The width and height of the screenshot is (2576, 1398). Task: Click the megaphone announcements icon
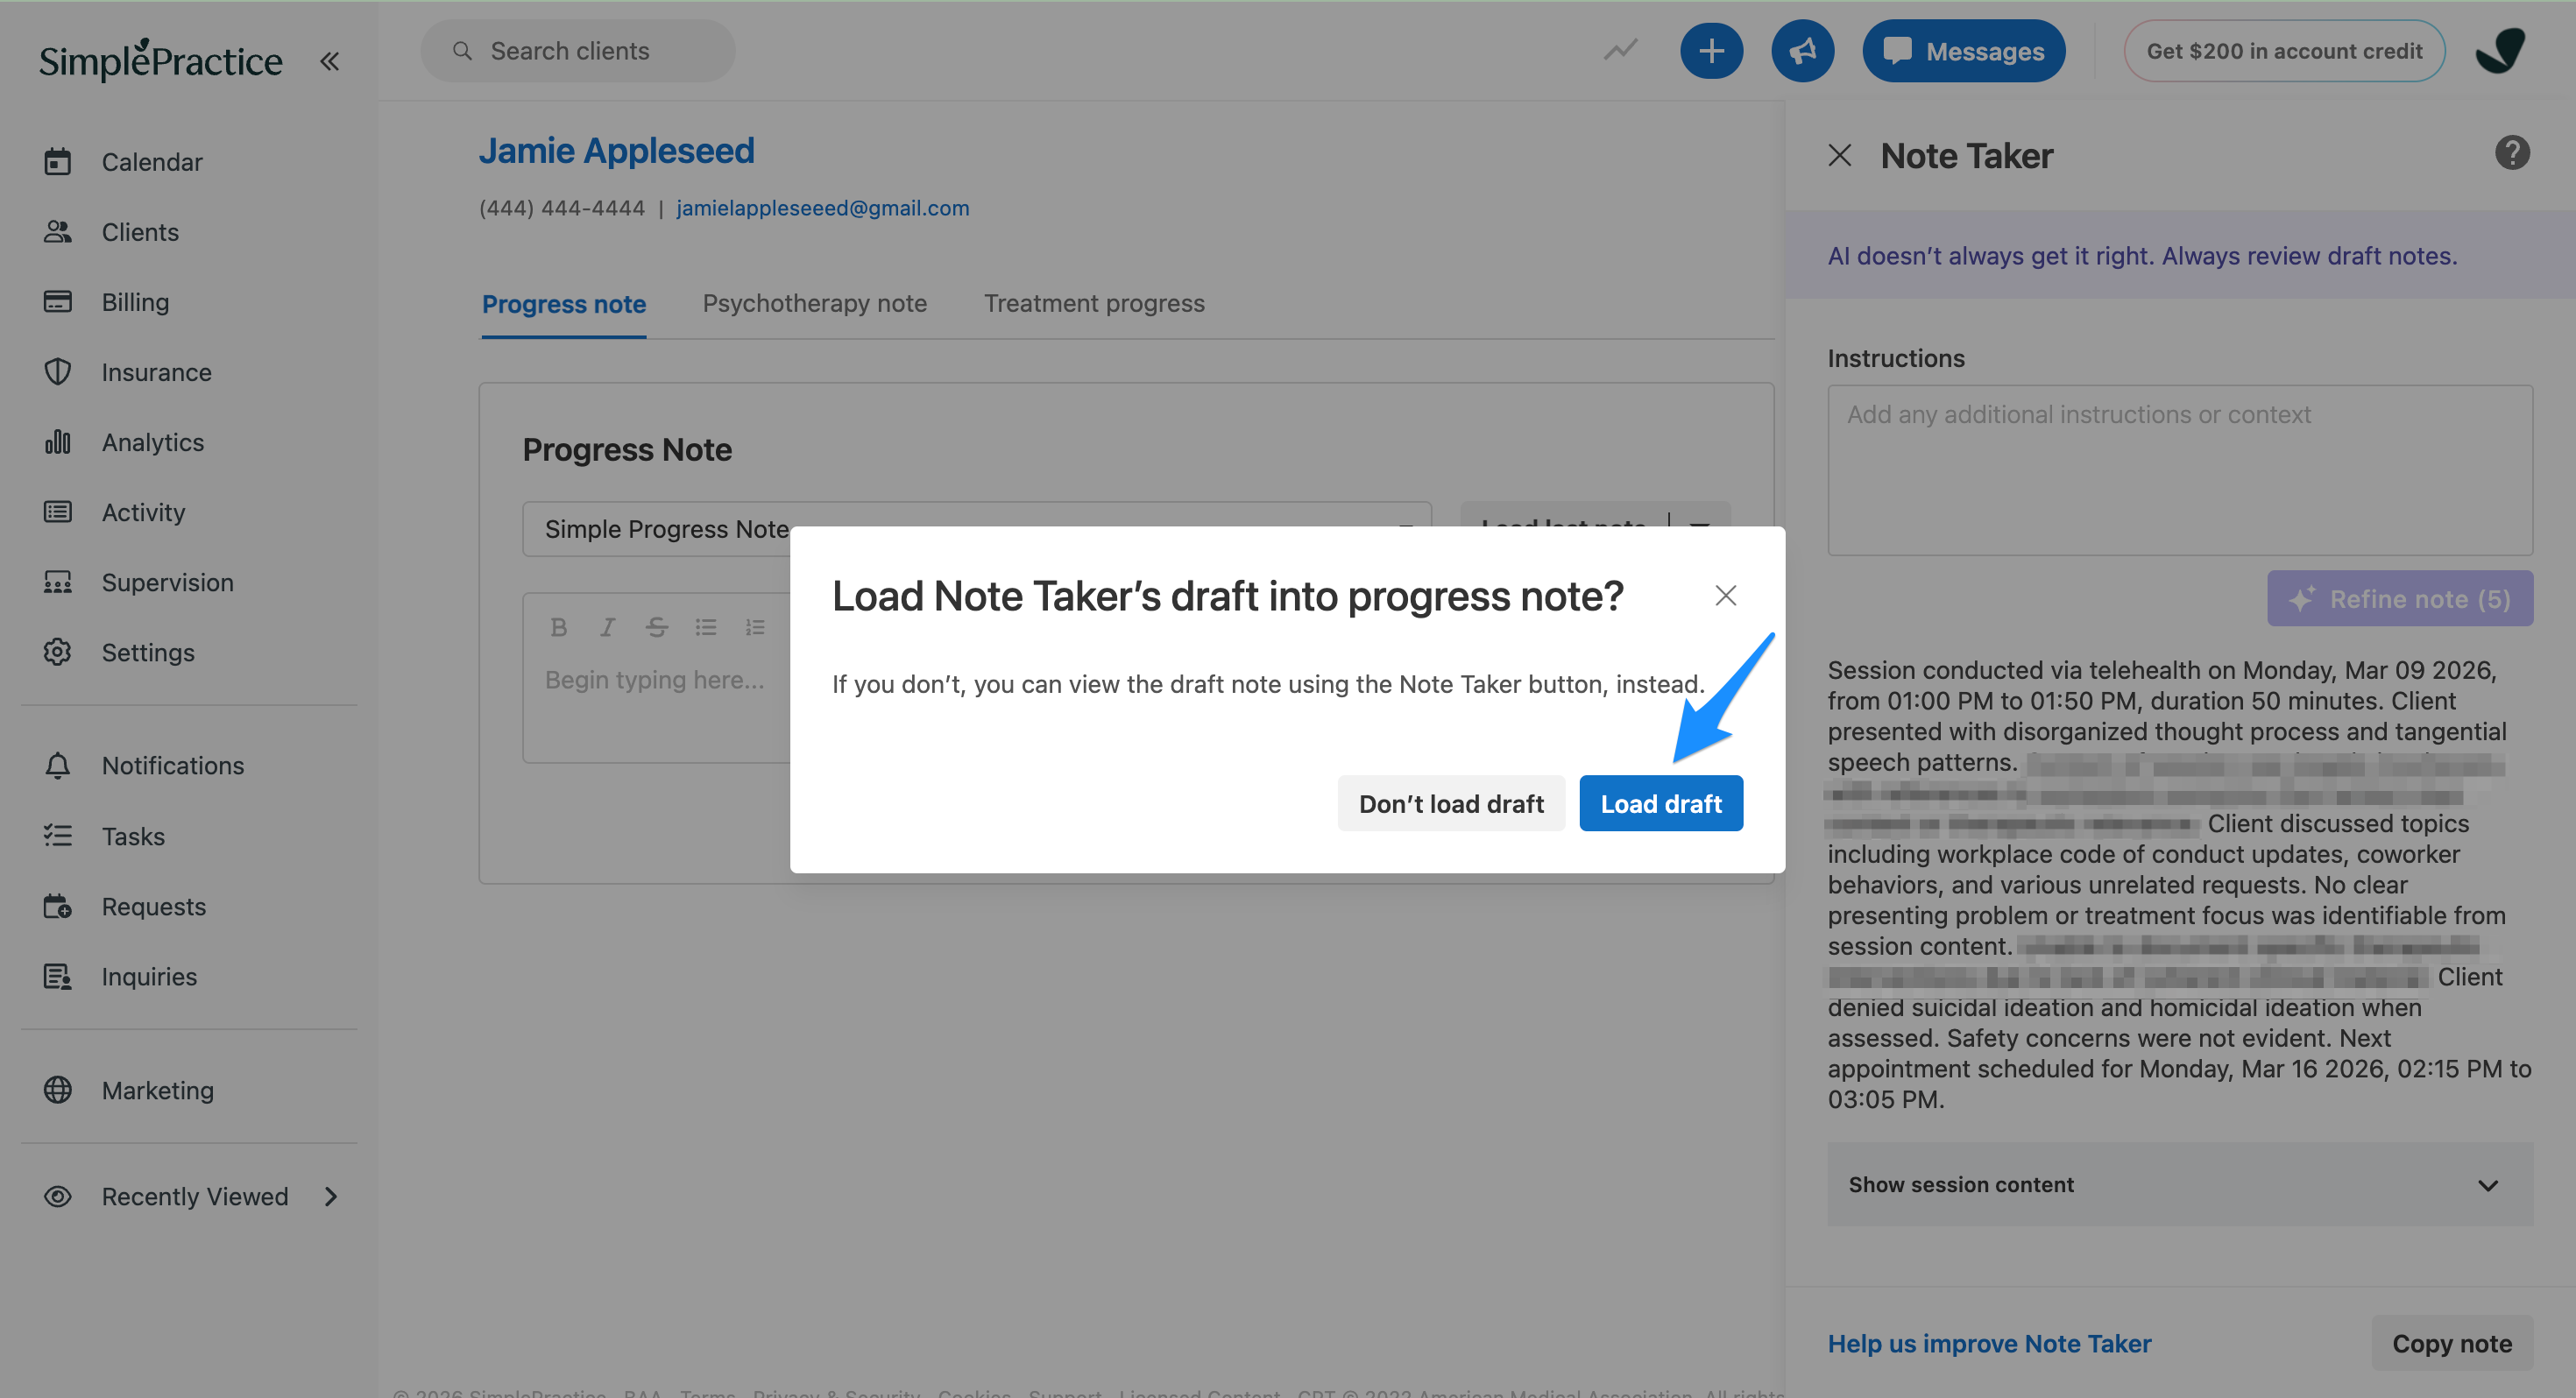(1802, 51)
